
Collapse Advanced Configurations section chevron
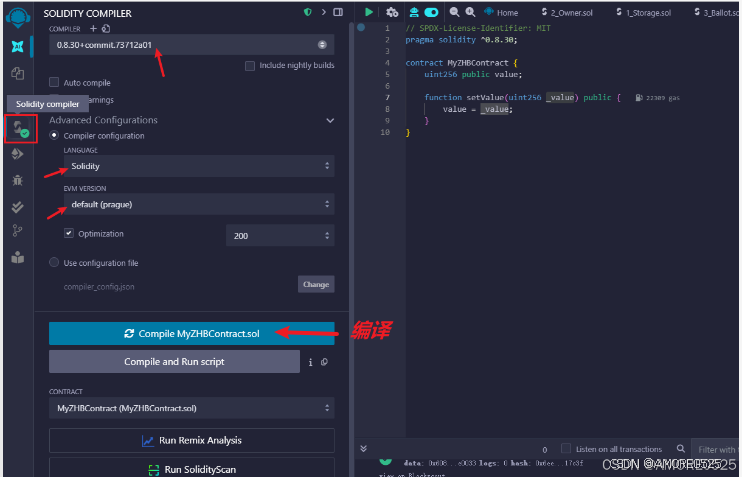[x=330, y=121]
